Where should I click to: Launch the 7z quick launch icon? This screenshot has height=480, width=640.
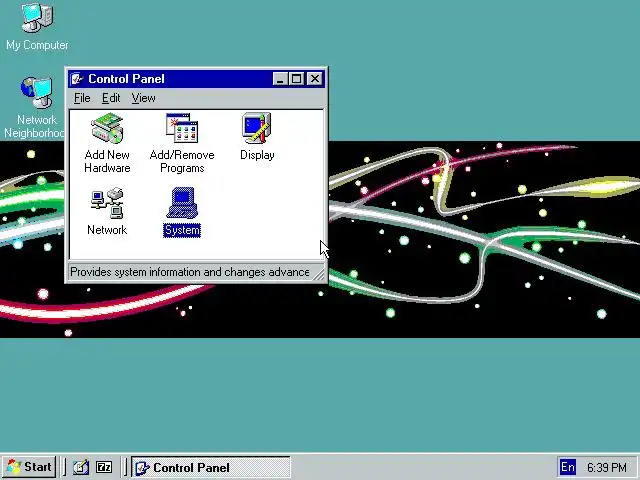point(104,467)
